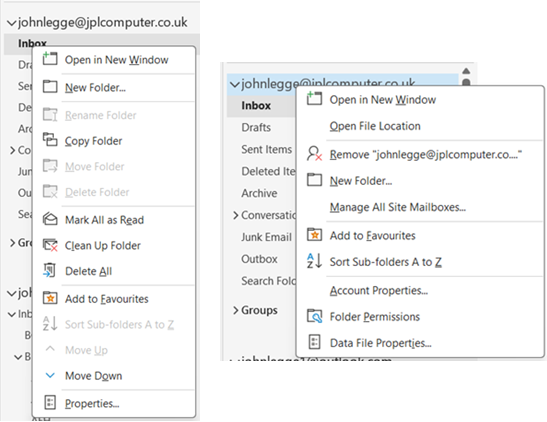Expand the Gr folder chevron in left pane
Viewport: 547px width, 422px height.
(12, 242)
